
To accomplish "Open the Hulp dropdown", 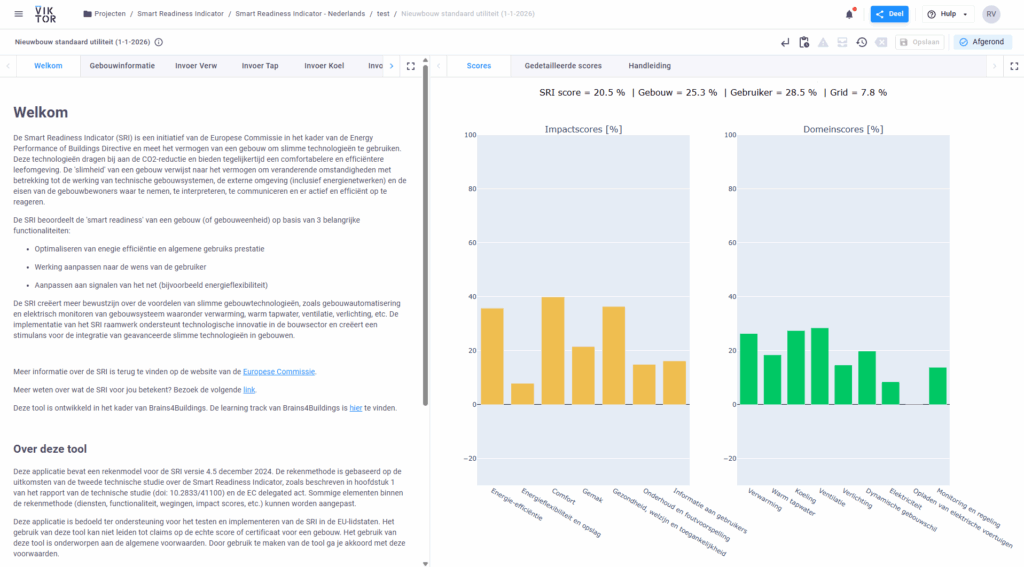I will (x=948, y=14).
